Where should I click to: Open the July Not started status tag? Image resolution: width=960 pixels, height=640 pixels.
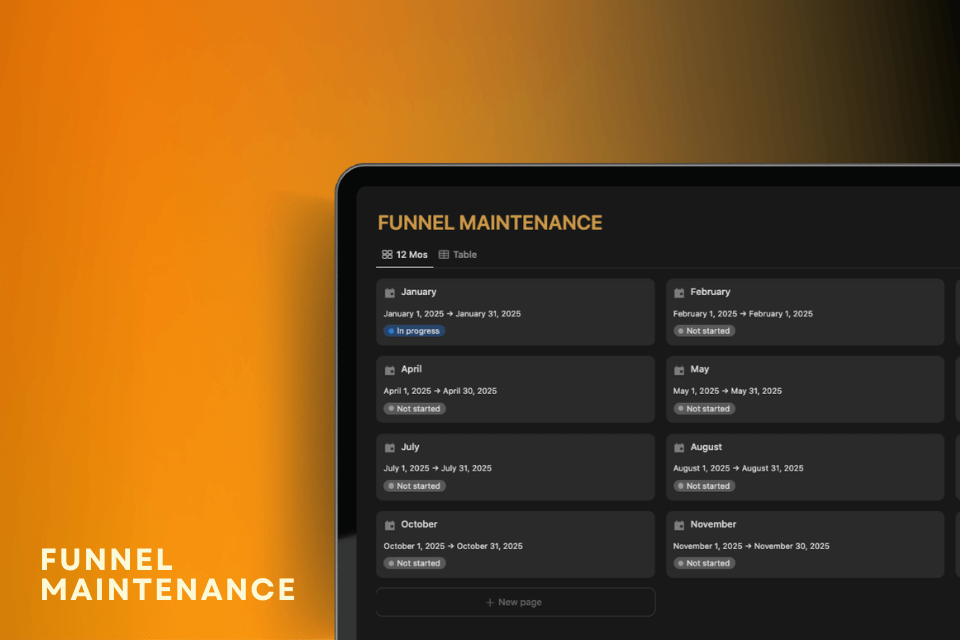coord(414,486)
